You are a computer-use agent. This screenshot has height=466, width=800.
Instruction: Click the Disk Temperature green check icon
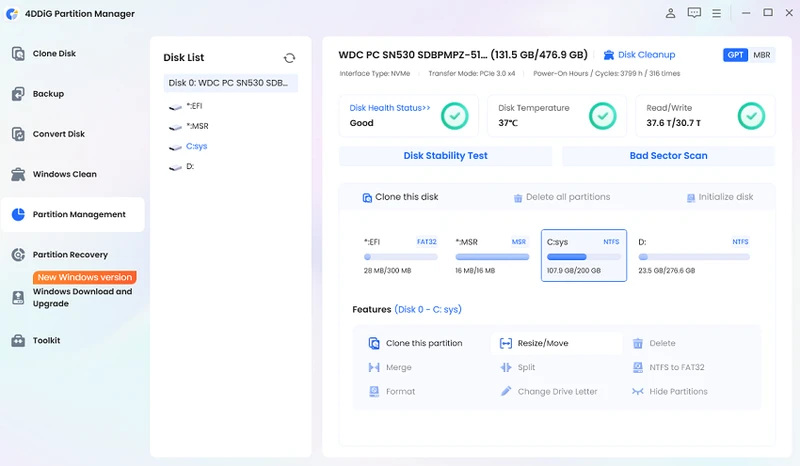coord(603,116)
